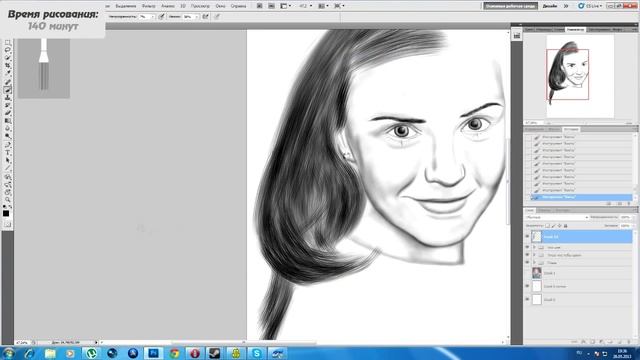Viewport: 640px width, 360px height.
Task: Select the Horizontal Type tool
Action: click(7, 152)
